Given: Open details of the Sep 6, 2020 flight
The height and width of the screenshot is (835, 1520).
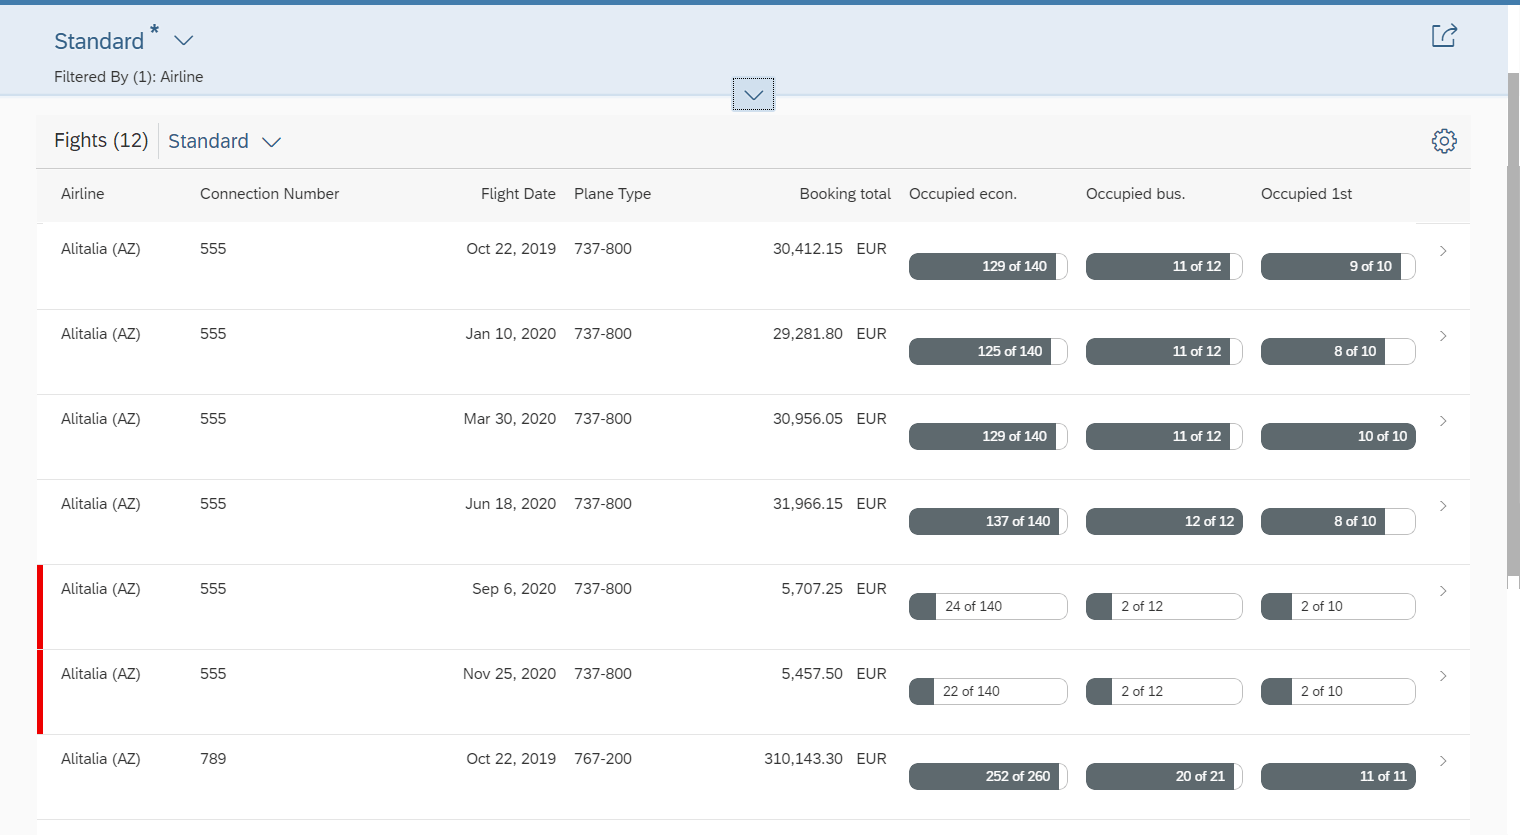Looking at the screenshot, I should [1443, 591].
